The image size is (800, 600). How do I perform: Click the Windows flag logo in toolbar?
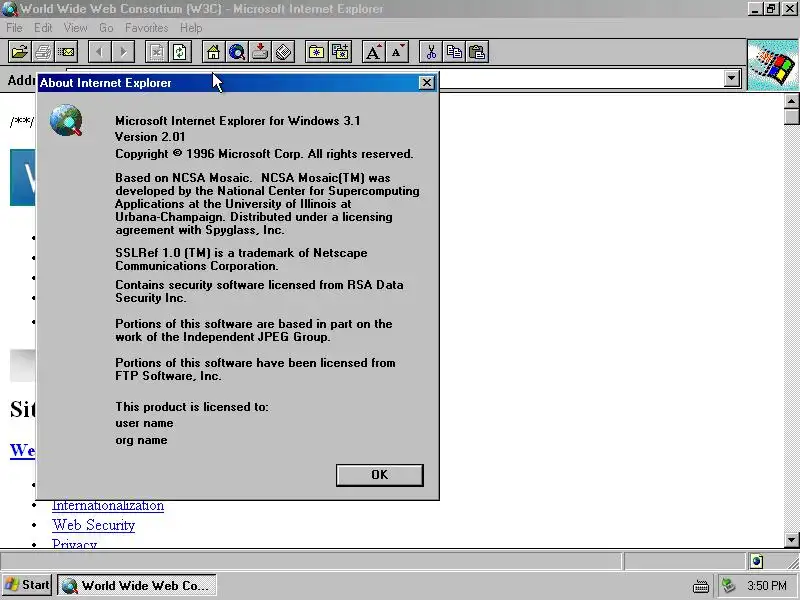click(773, 65)
